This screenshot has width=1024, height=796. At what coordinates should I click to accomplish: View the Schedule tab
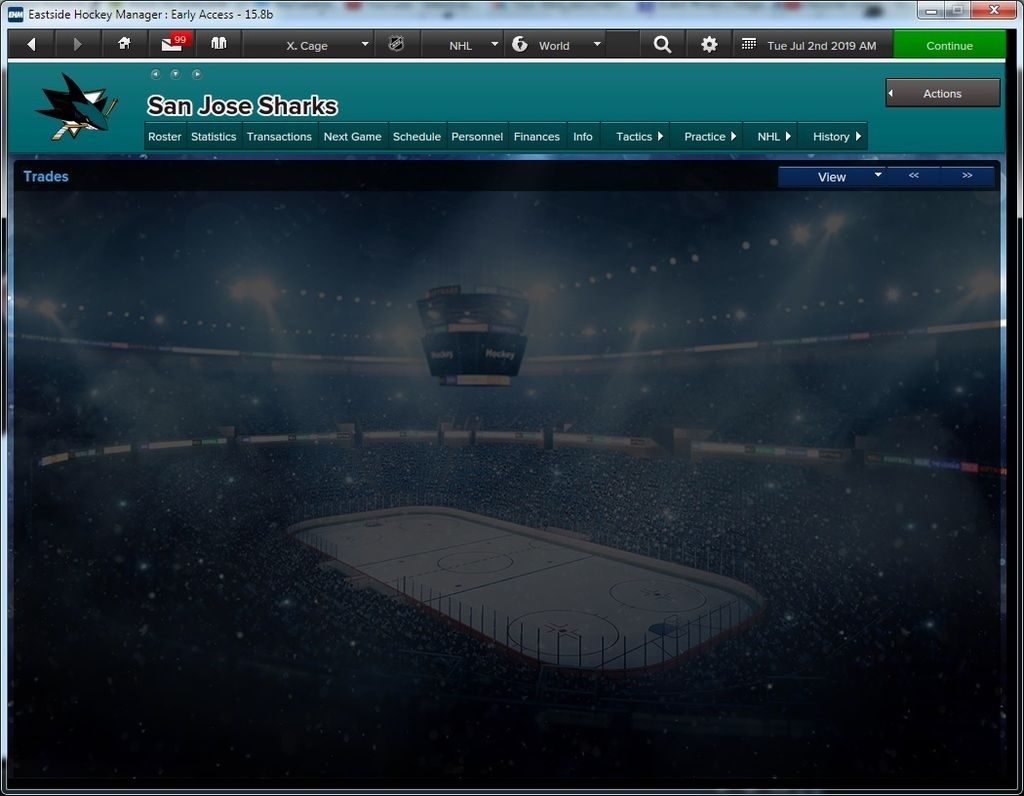pyautogui.click(x=417, y=136)
